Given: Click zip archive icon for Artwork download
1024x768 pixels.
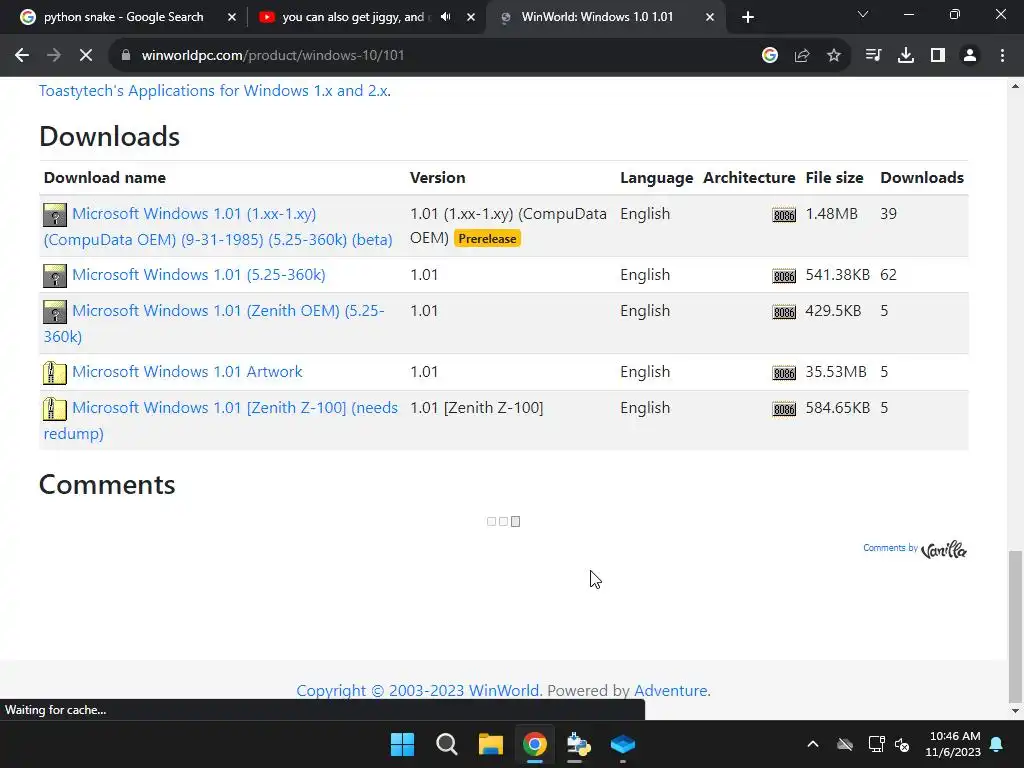Looking at the screenshot, I should click(x=55, y=373).
